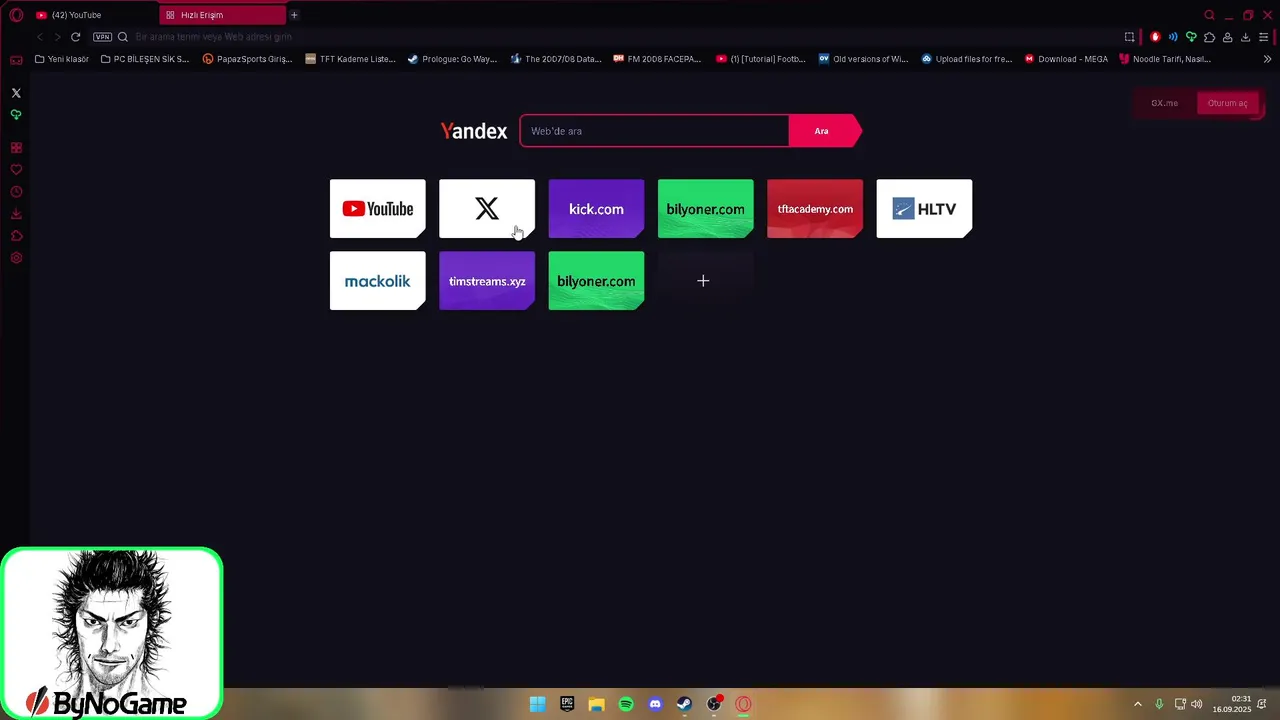Viewport: 1280px width, 720px height.
Task: Open settings gear icon in sidebar
Action: pos(16,258)
